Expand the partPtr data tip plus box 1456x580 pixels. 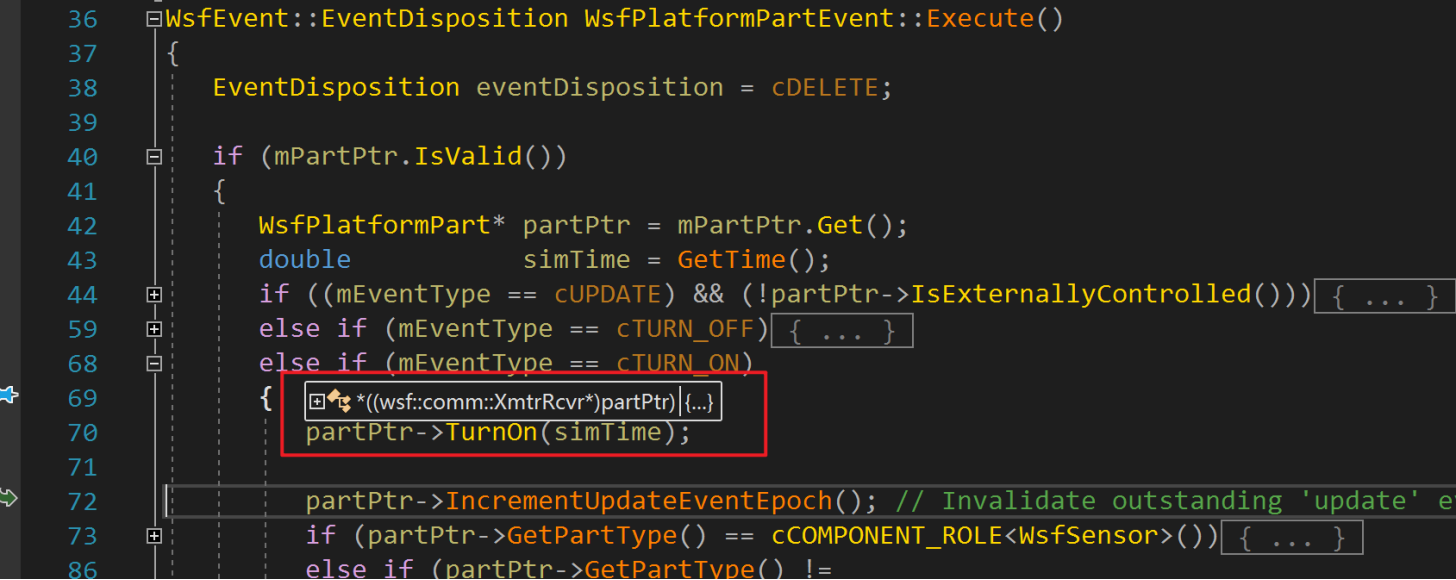click(x=317, y=402)
